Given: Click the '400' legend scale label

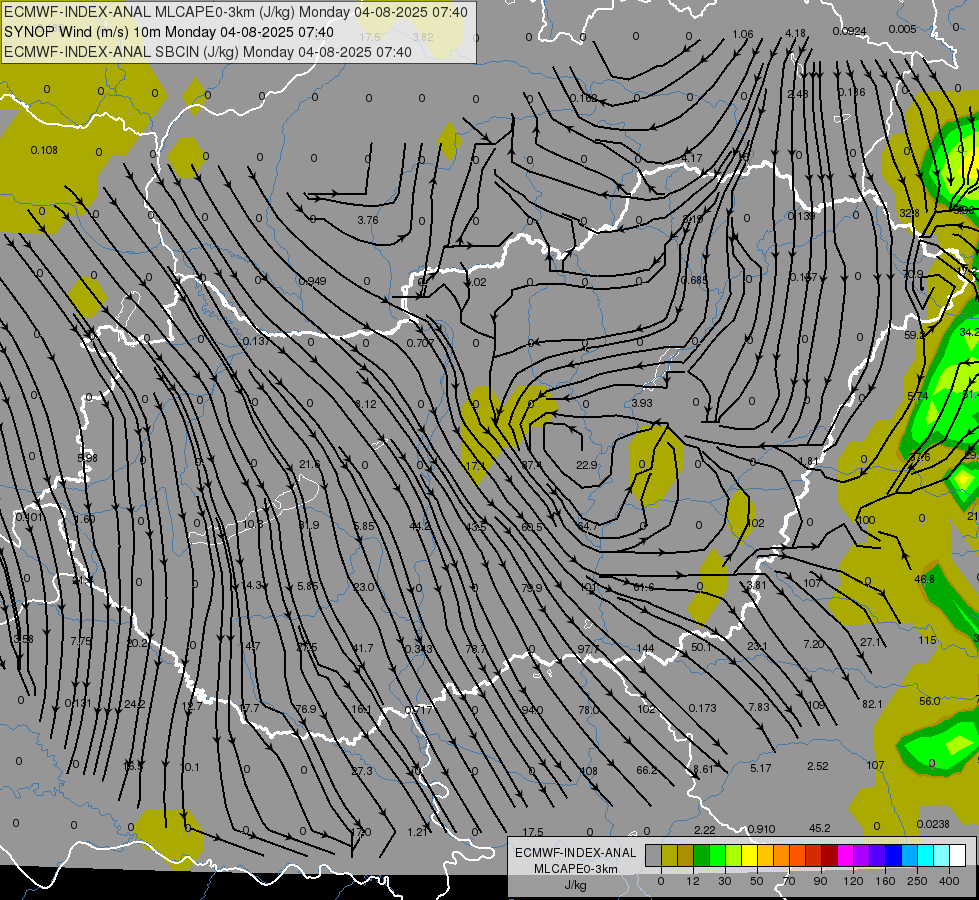Looking at the screenshot, I should 949,881.
